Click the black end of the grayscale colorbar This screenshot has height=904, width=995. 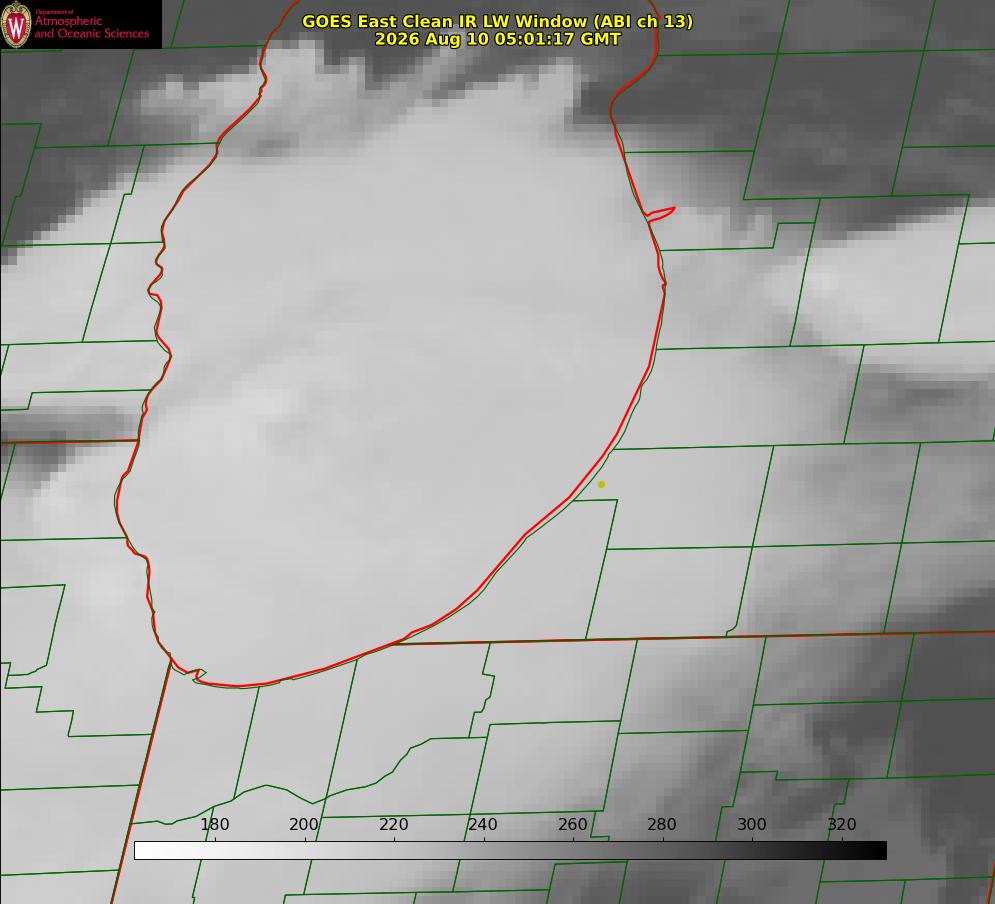[x=878, y=850]
